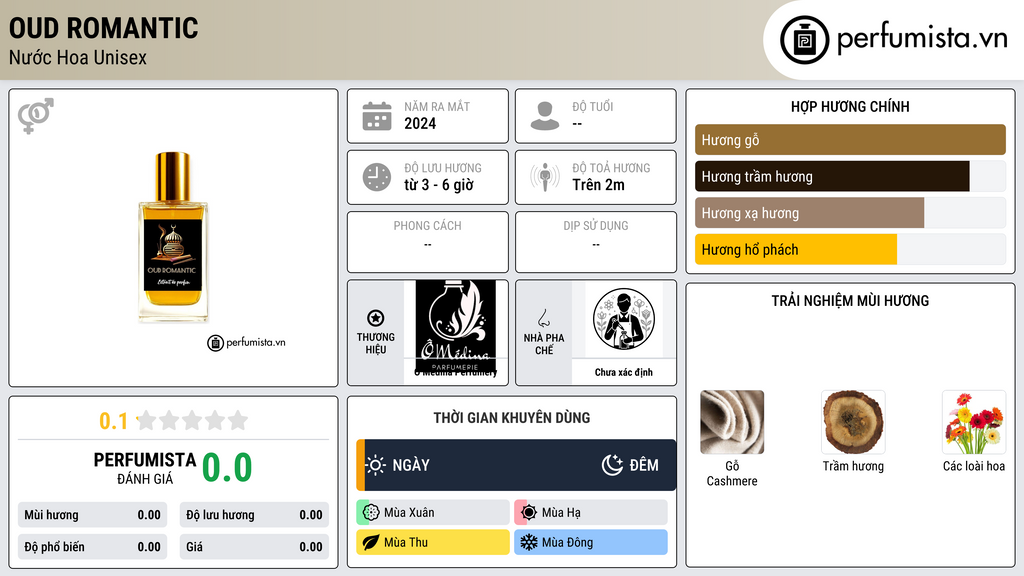Image resolution: width=1024 pixels, height=576 pixels.
Task: Click the perfumista.vn perfume bottle logo
Action: [804, 40]
